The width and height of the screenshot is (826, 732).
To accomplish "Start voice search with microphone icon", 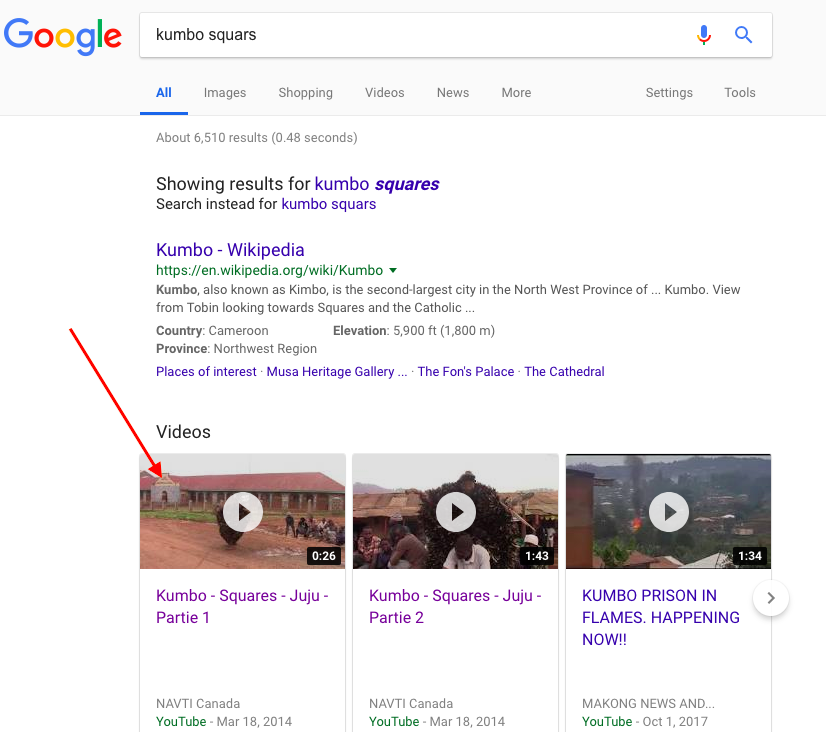I will pos(704,35).
